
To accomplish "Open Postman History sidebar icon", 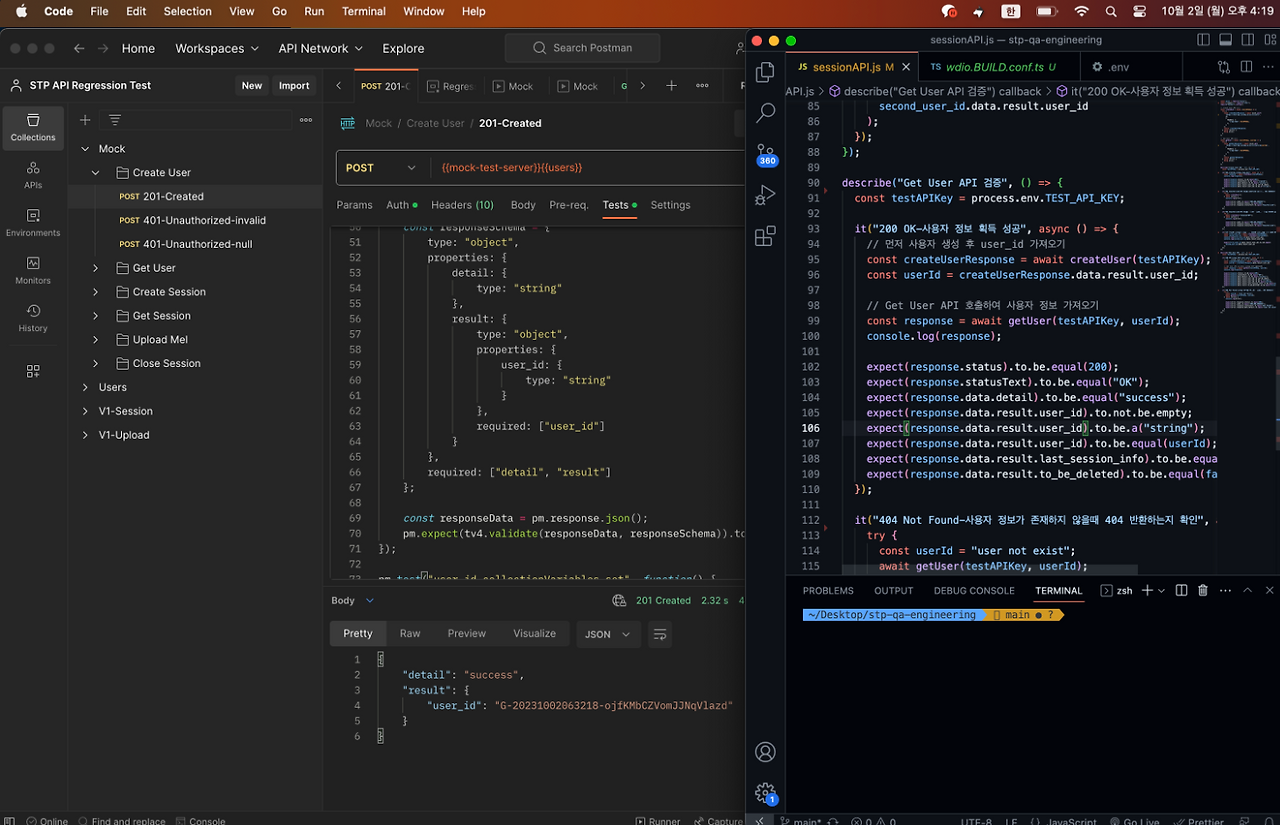I will pyautogui.click(x=33, y=318).
